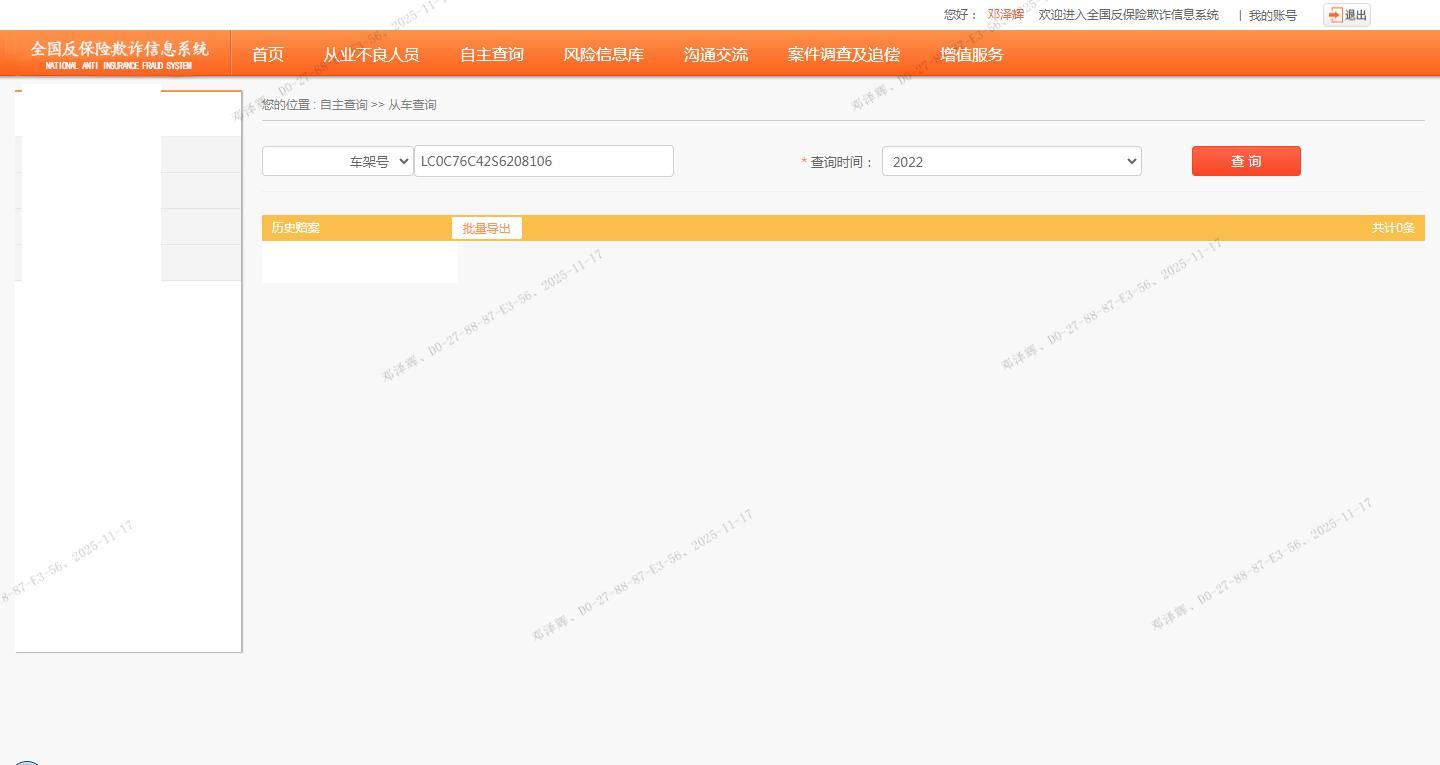The height and width of the screenshot is (765, 1440).
Task: Go to 首页 in the navigation bar
Action: coord(267,55)
